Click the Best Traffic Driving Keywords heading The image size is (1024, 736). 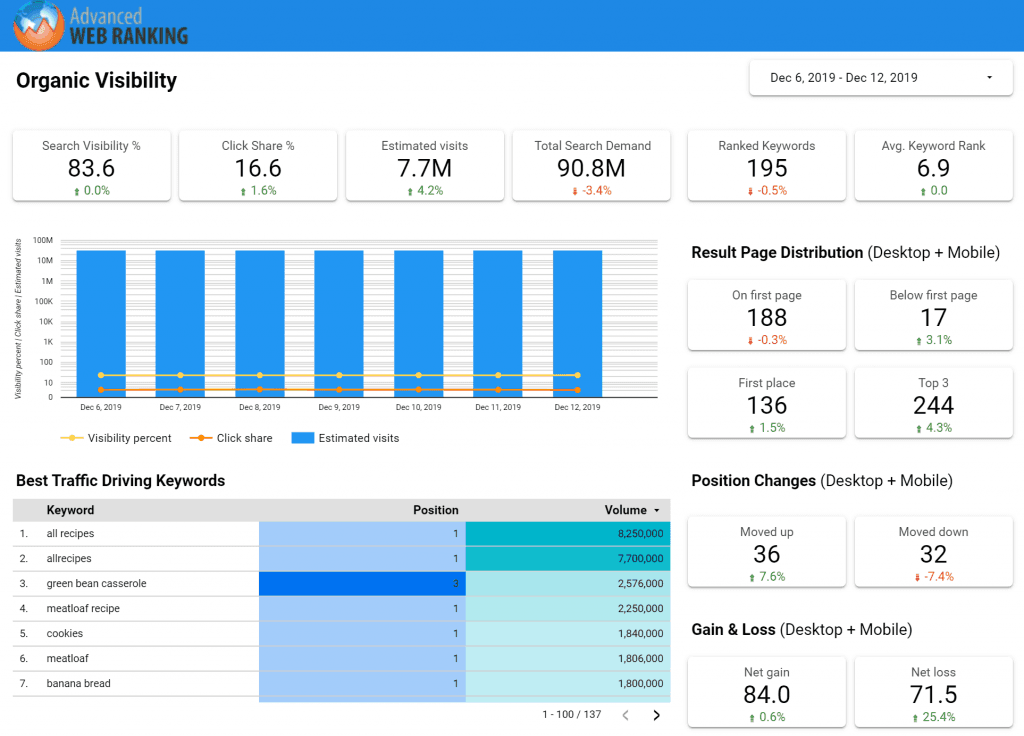click(x=120, y=481)
